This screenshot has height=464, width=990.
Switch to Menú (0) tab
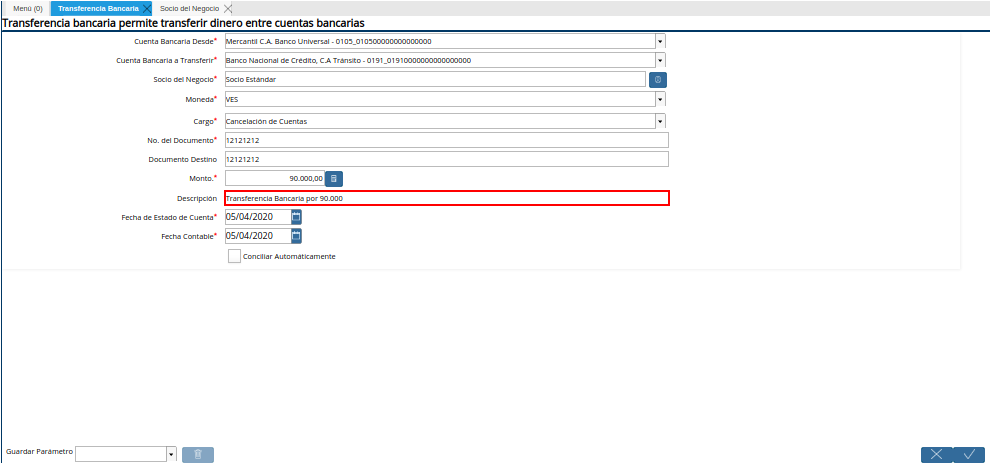pos(28,8)
